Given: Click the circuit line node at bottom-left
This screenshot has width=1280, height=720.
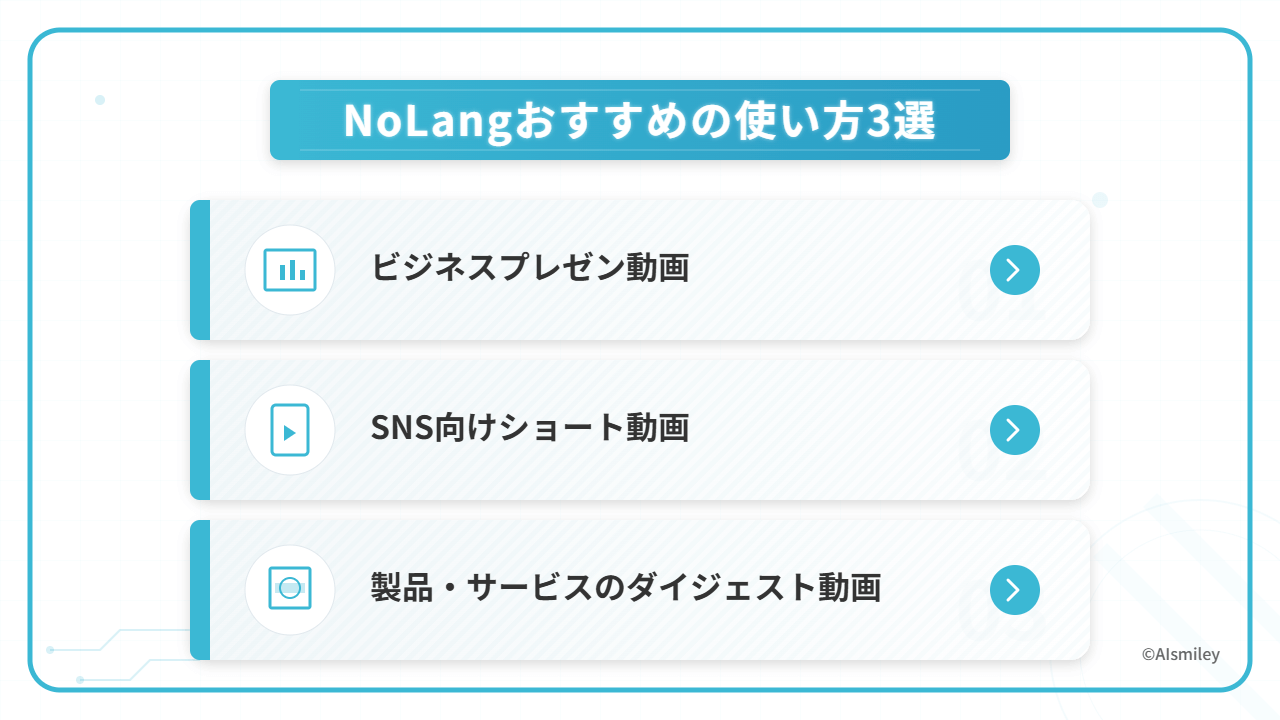Looking at the screenshot, I should click(50, 649).
